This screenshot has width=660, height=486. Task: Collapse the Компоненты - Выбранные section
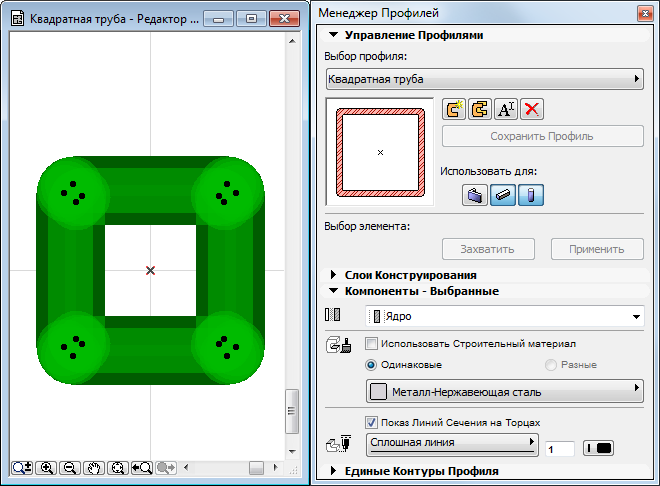tap(333, 291)
